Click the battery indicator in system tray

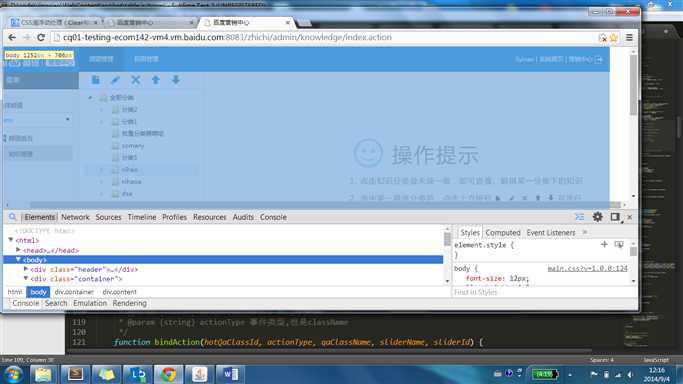[x=544, y=374]
